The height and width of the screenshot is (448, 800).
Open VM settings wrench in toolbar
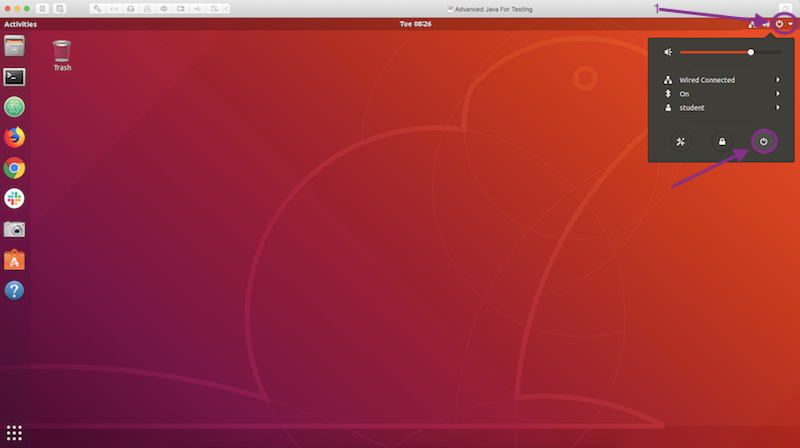coord(97,9)
